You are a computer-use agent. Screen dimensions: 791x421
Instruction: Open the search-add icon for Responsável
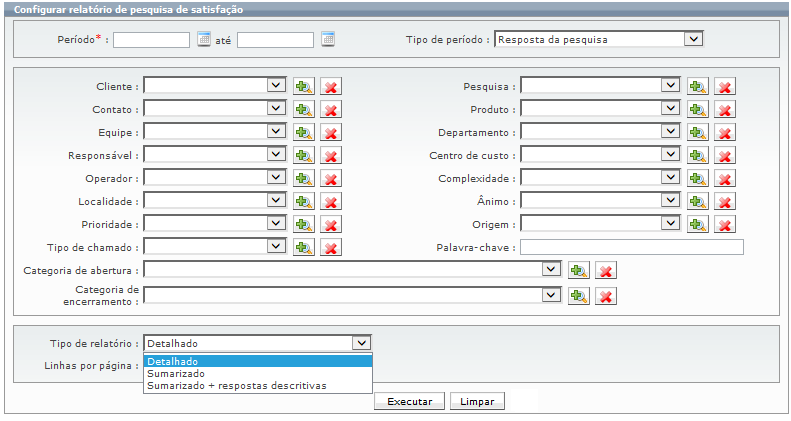click(x=304, y=155)
